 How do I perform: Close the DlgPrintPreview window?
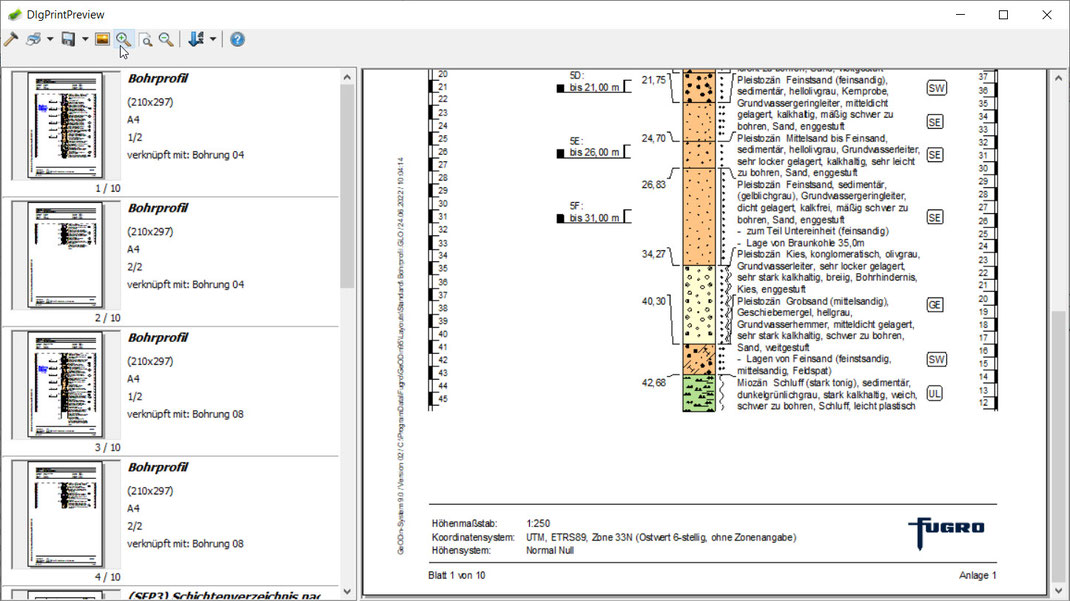pyautogui.click(x=1047, y=14)
